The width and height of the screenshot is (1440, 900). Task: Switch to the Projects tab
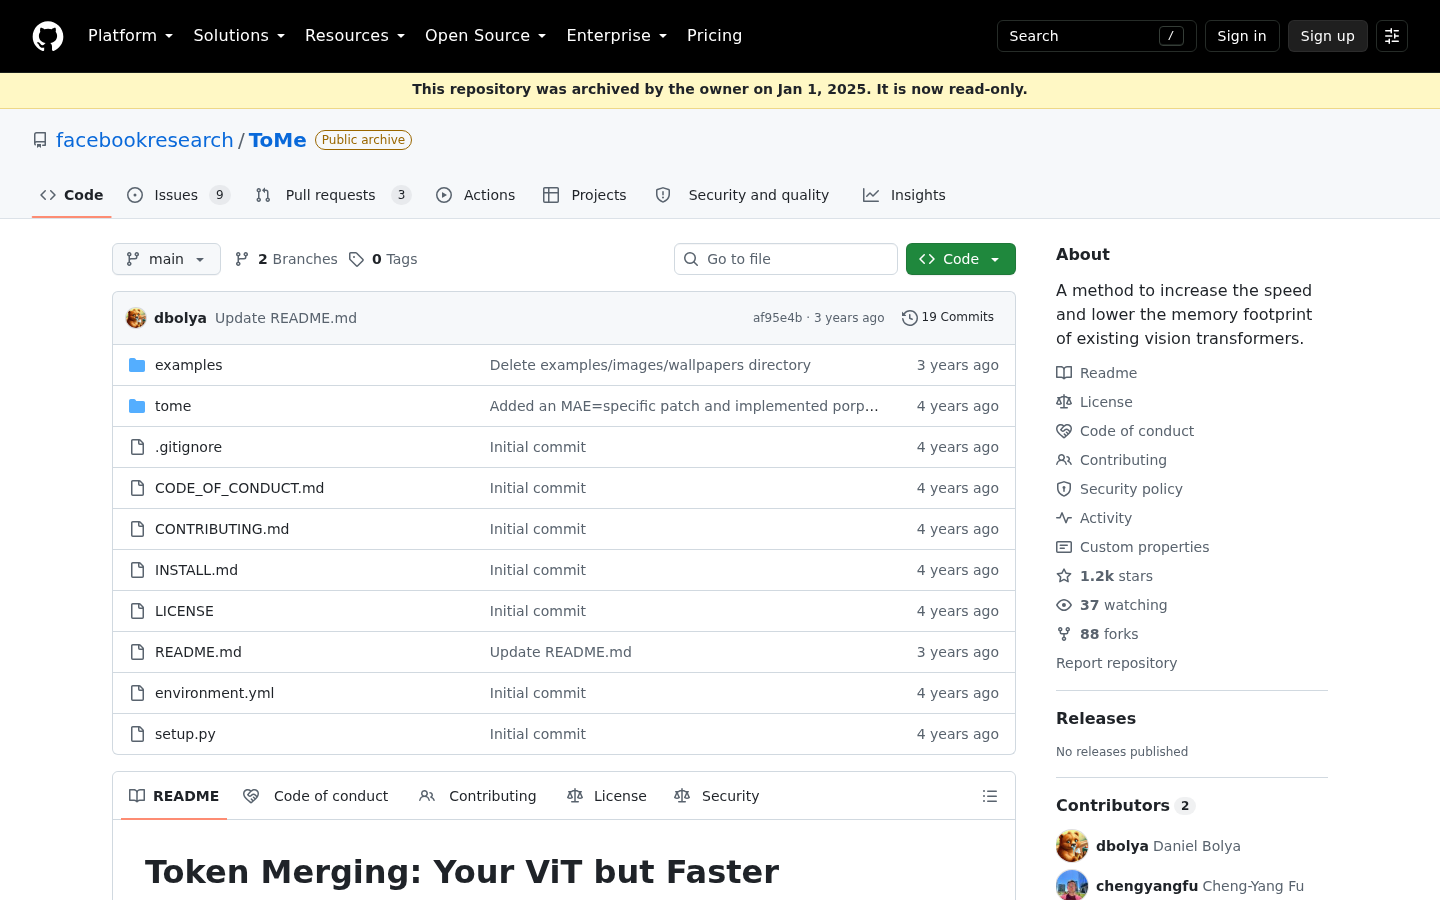click(585, 195)
